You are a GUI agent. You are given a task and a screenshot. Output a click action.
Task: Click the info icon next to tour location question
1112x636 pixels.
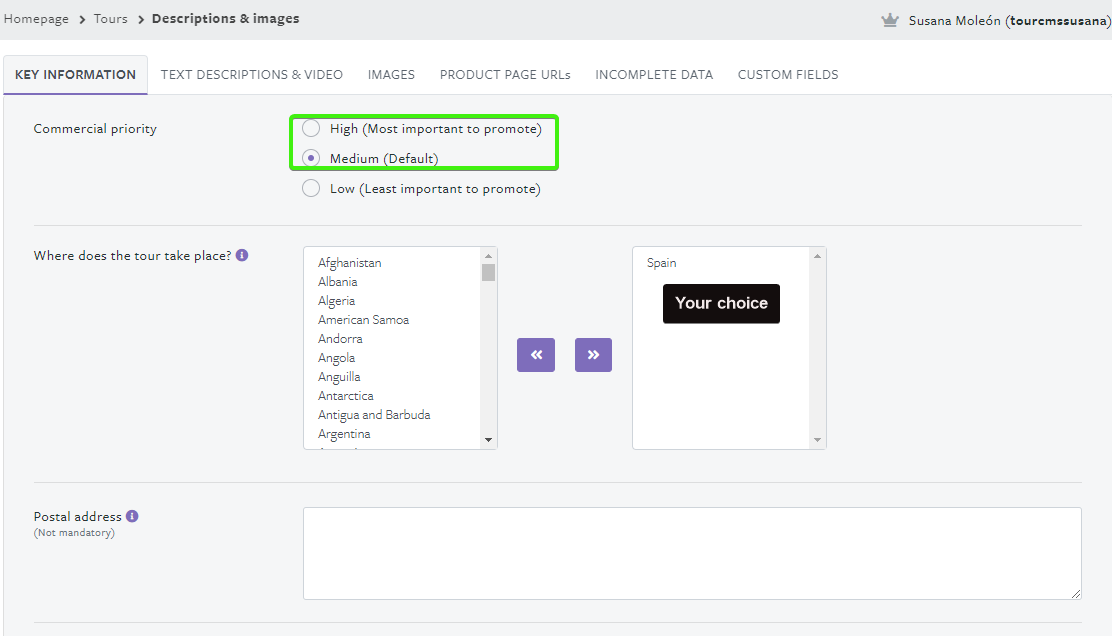(x=241, y=255)
